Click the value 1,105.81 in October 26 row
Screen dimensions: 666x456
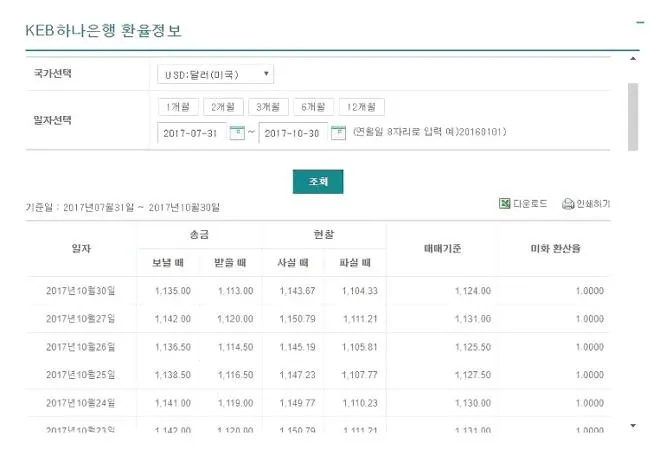click(x=360, y=347)
